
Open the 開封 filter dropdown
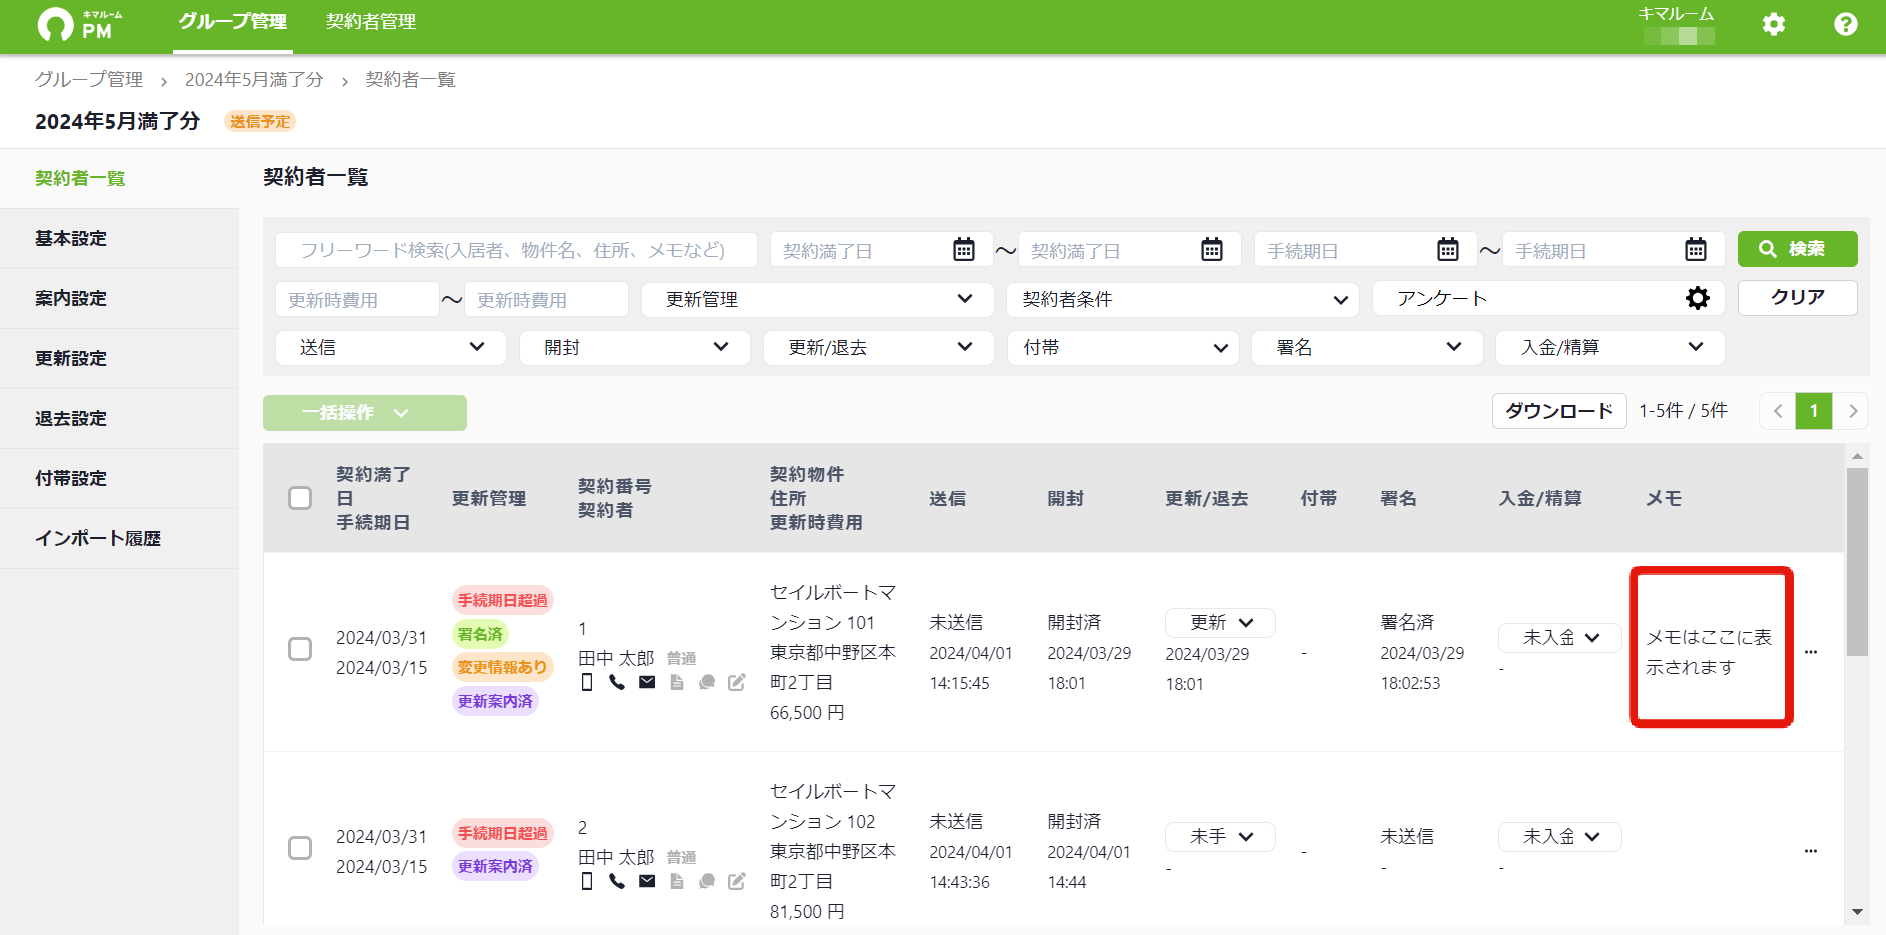[x=635, y=347]
